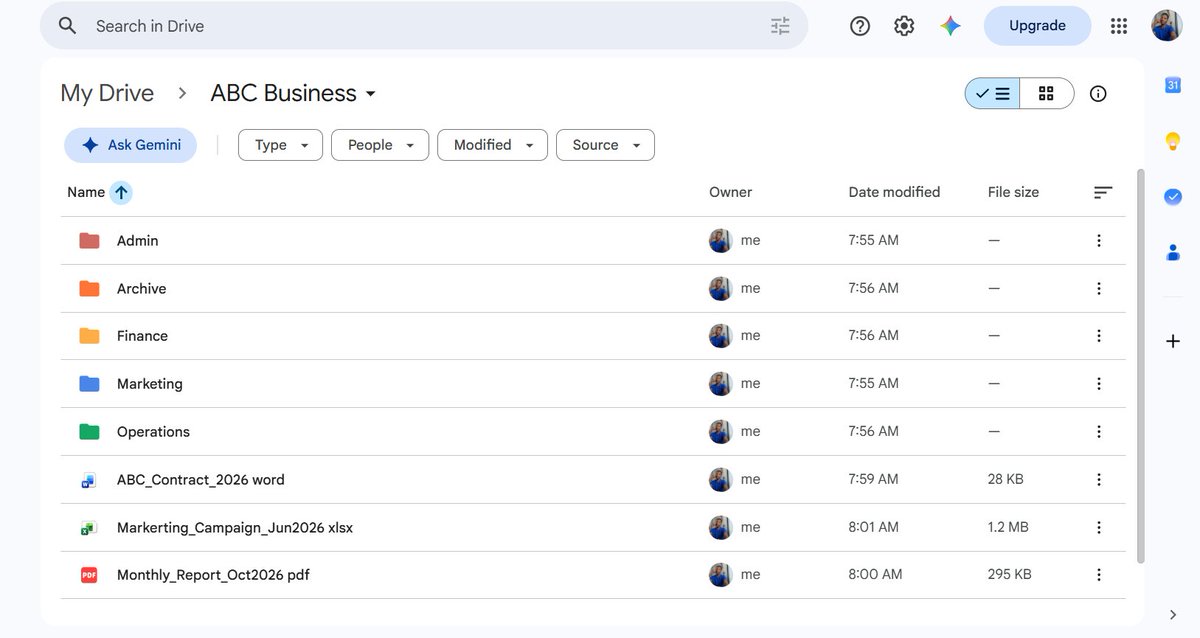Screen dimensions: 1200x638
Task: Expand the side panel chevron
Action: click(1173, 614)
